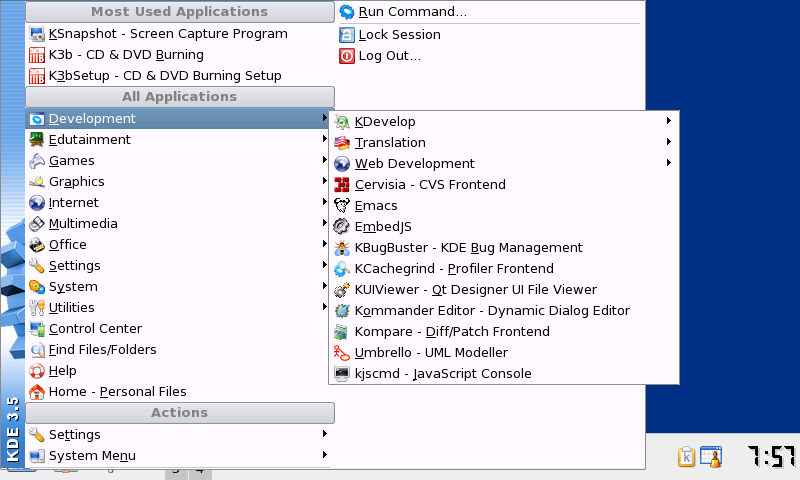
Task: Select Run Command from the menu
Action: pos(412,13)
